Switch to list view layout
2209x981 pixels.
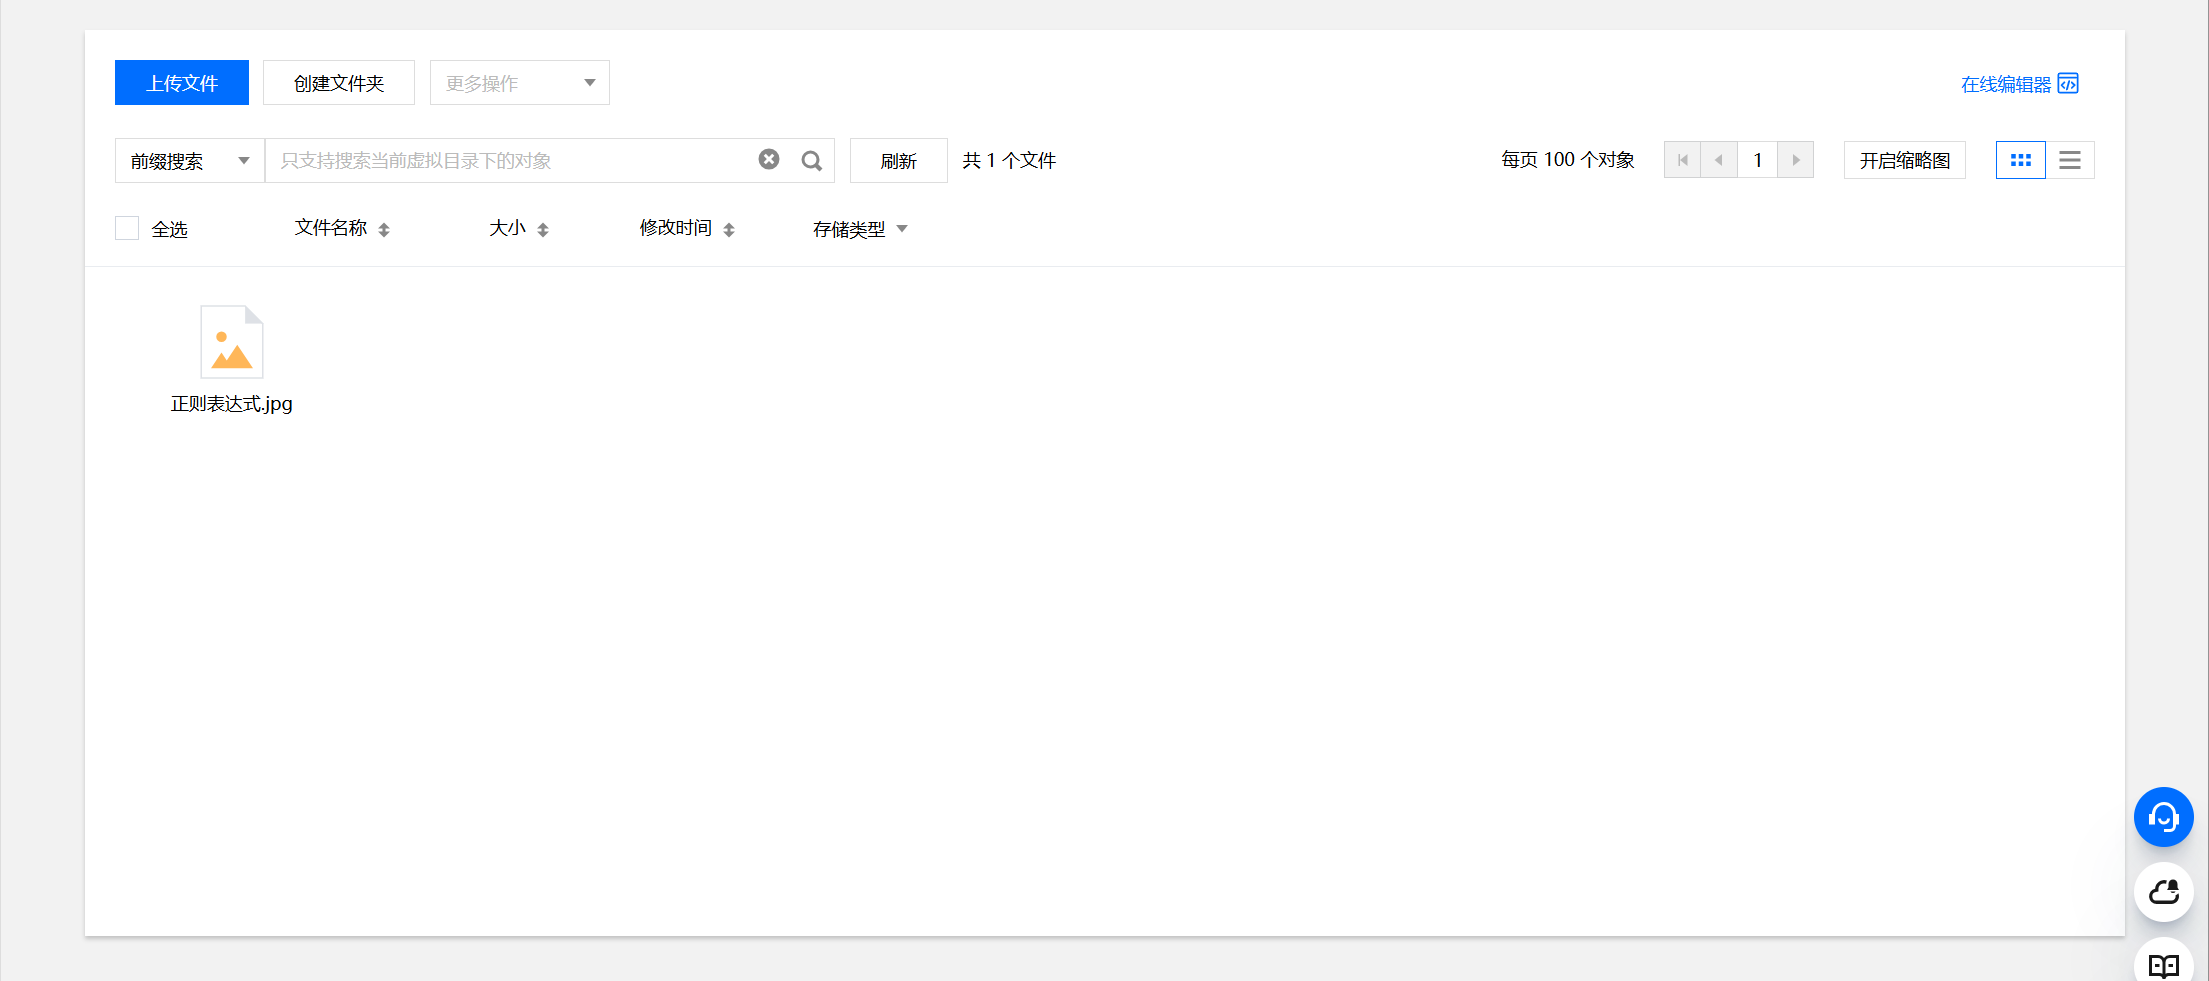pyautogui.click(x=2070, y=160)
